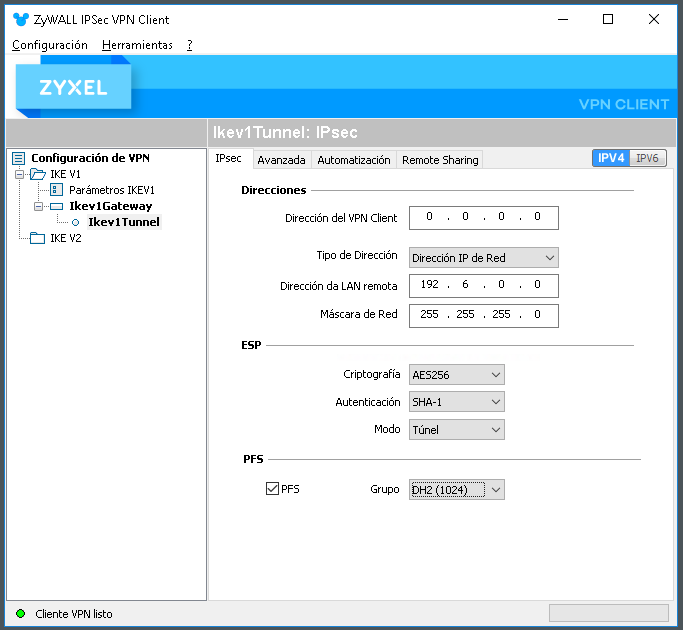The height and width of the screenshot is (630, 683).
Task: Select the IKE V1 tree label
Action: [x=65, y=174]
